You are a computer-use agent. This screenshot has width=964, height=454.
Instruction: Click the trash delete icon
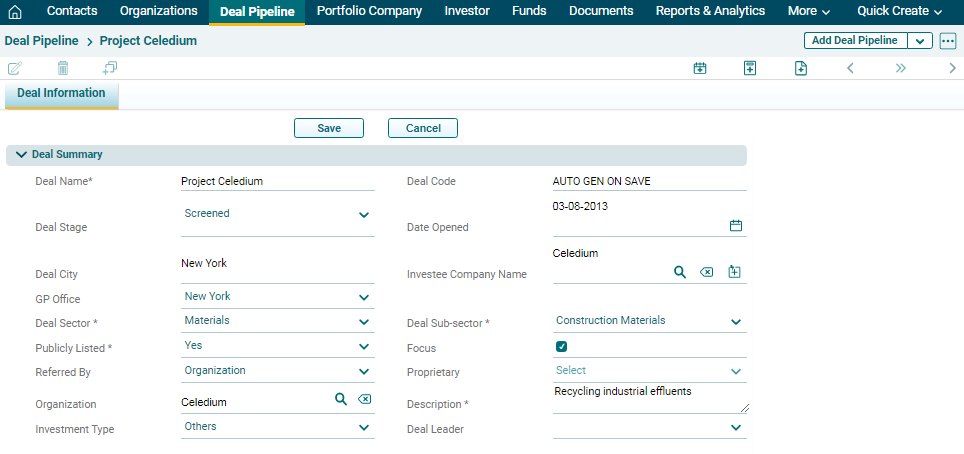pos(63,68)
